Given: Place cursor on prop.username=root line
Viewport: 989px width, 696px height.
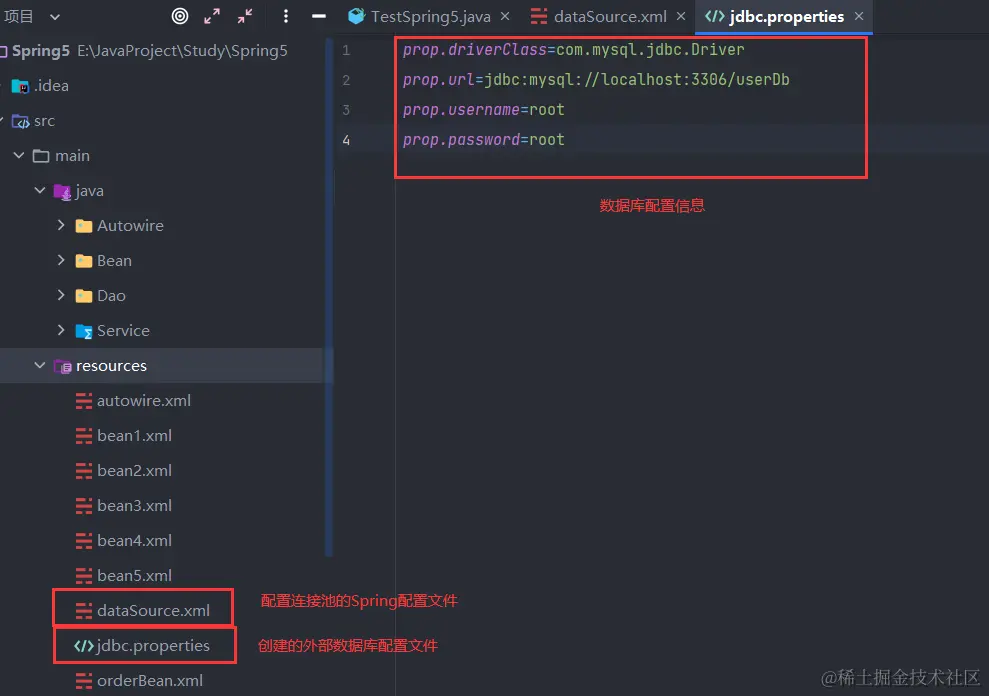Looking at the screenshot, I should [x=483, y=110].
